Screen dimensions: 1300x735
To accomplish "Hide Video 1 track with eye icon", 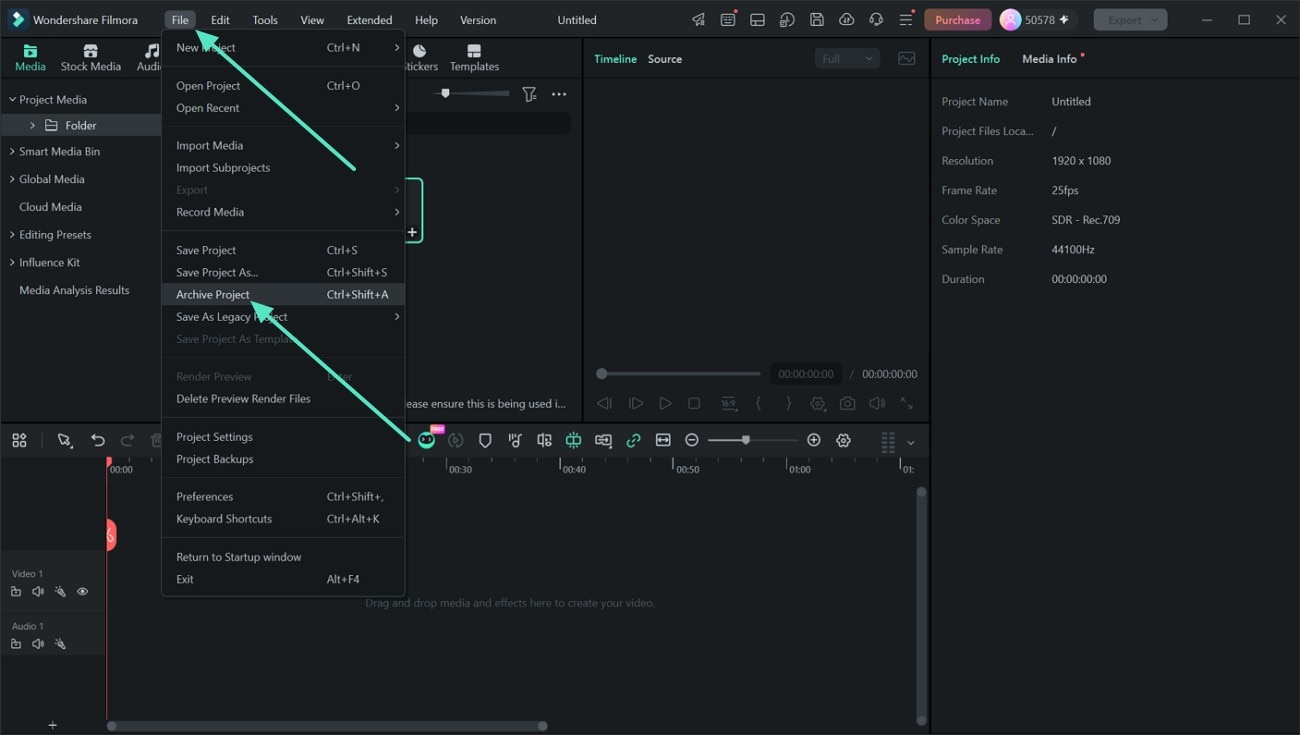I will coord(83,592).
